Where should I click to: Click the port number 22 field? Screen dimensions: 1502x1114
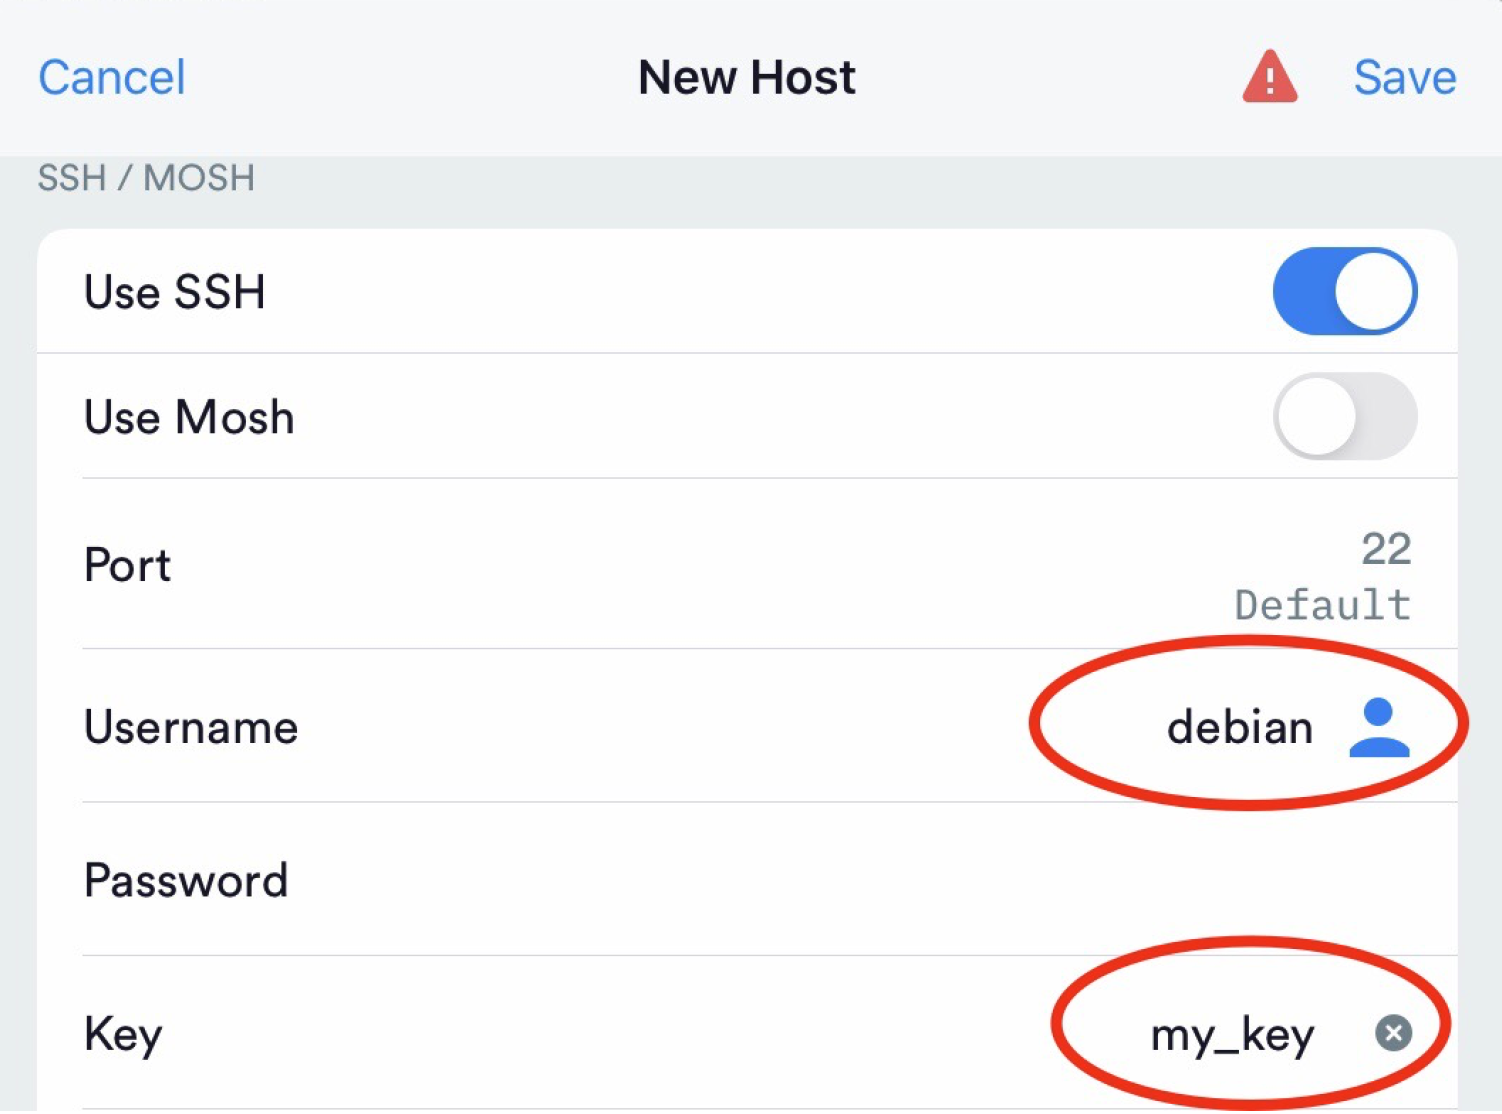(1385, 549)
